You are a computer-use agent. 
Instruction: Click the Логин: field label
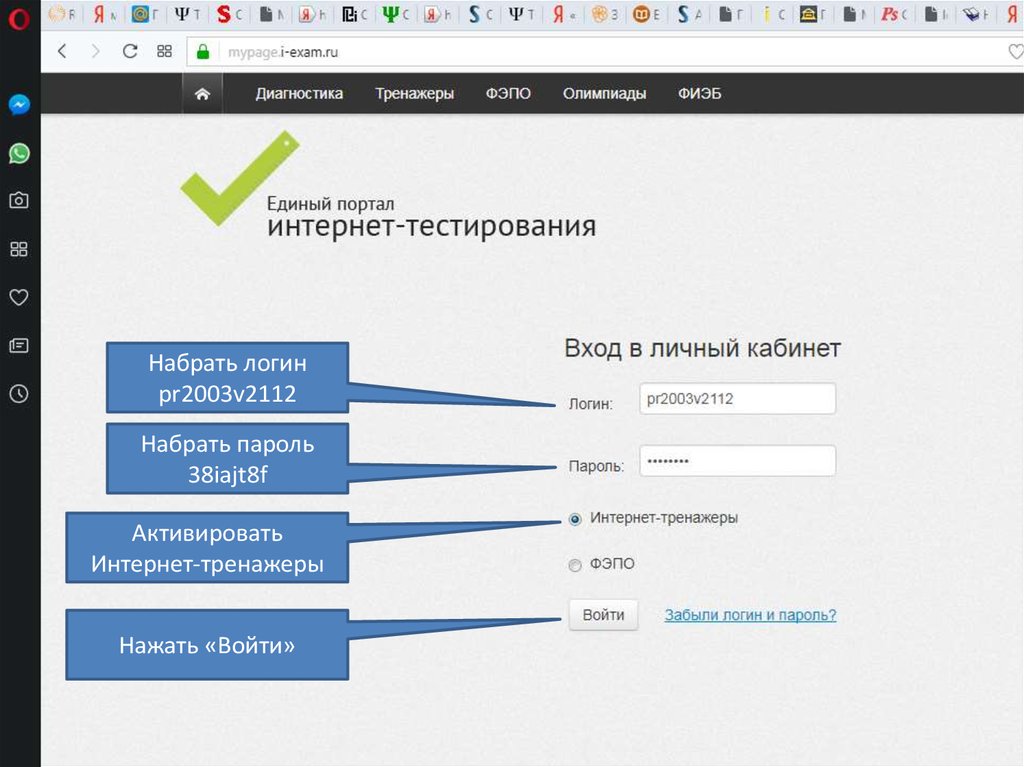tap(591, 404)
